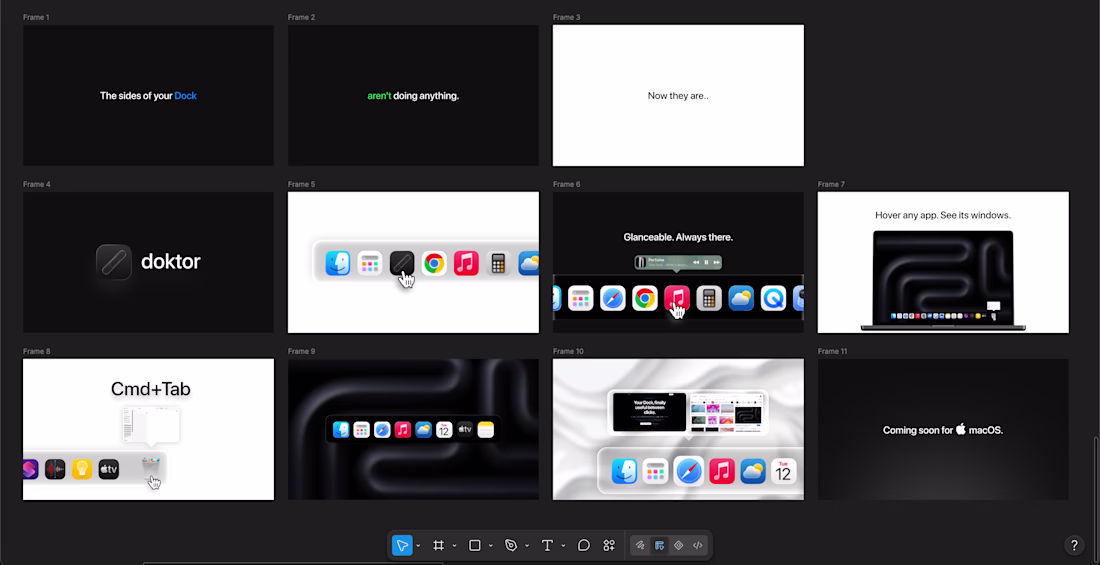This screenshot has height=565, width=1100.
Task: Click Safari icon in Frame 10 dock
Action: click(x=688, y=470)
